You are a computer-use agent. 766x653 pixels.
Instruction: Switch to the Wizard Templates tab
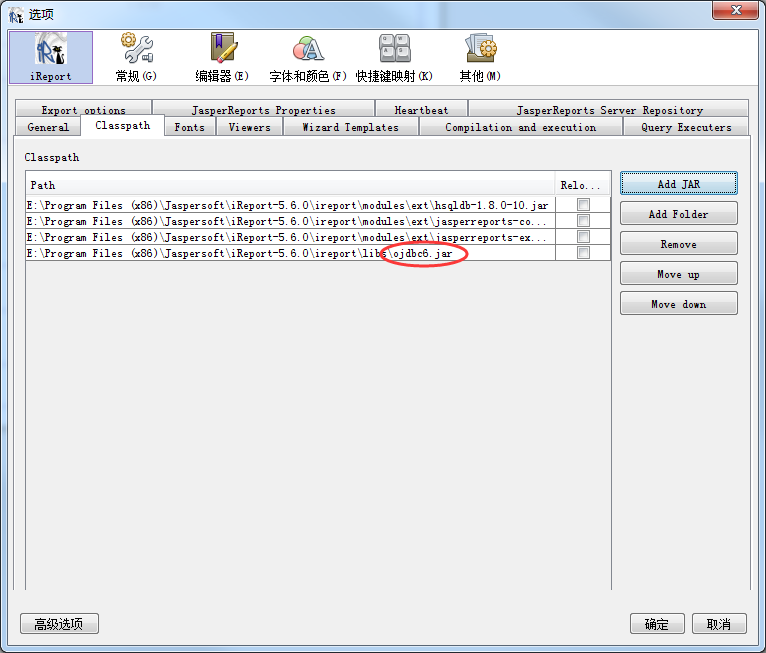[351, 127]
